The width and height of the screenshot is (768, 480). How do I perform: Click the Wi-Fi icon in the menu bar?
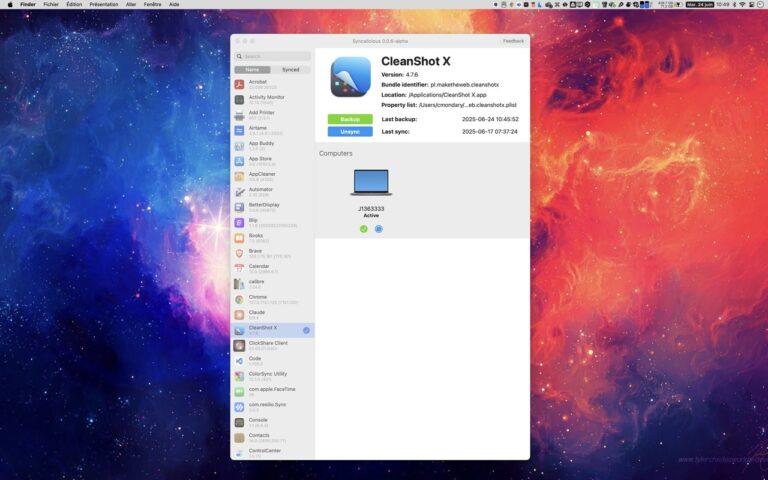point(742,4)
